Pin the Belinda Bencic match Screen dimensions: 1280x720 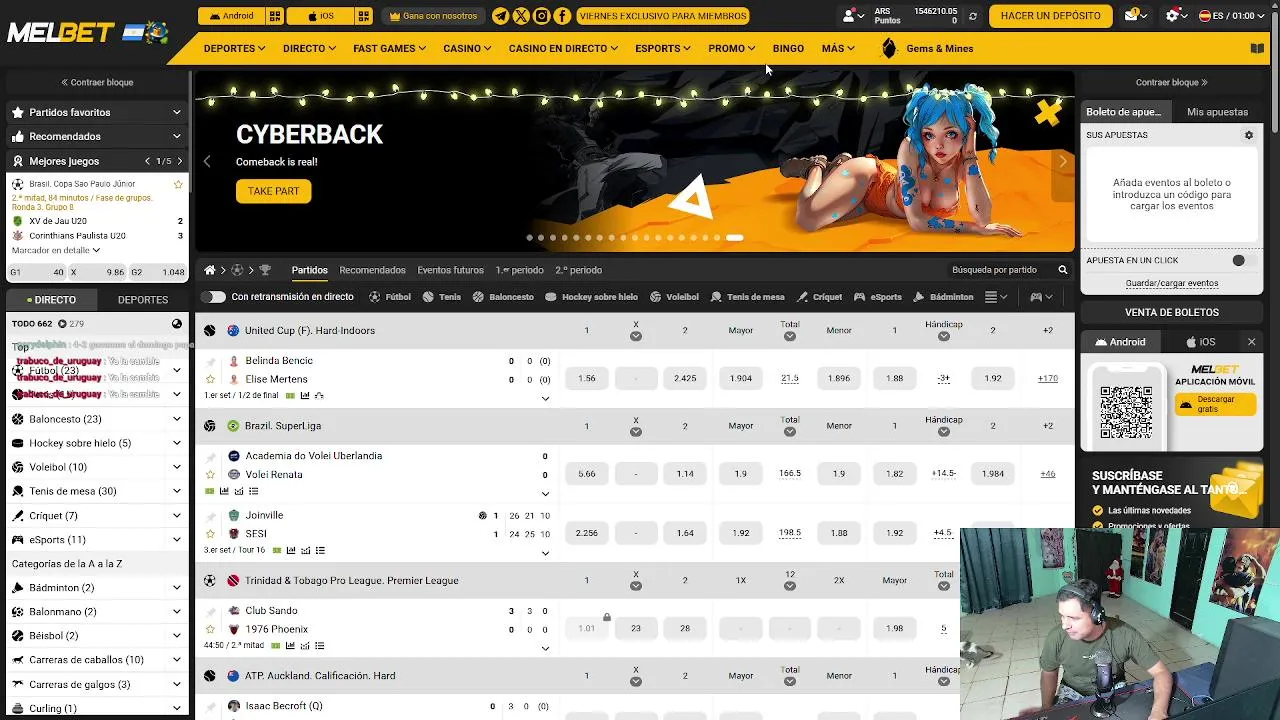[210, 361]
